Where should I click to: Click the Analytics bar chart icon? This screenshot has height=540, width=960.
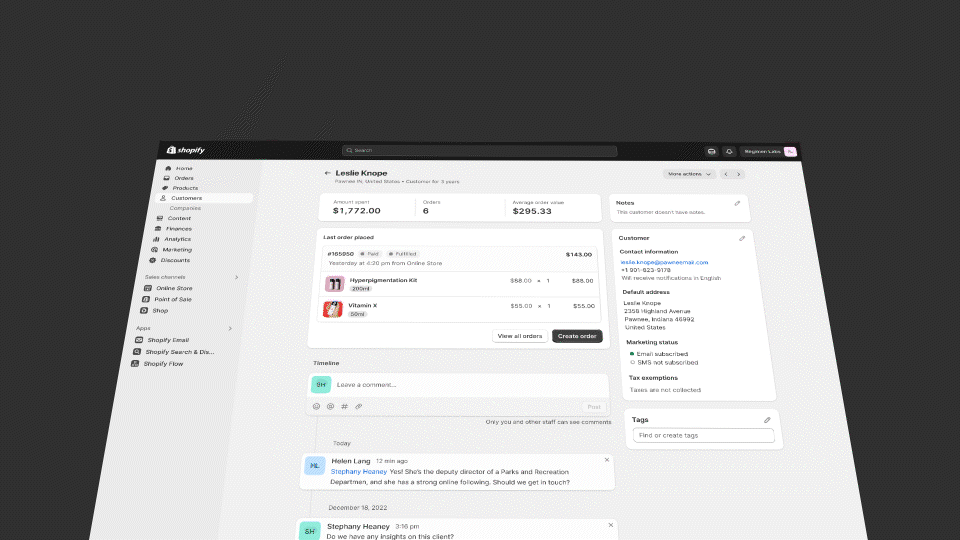pyautogui.click(x=156, y=239)
